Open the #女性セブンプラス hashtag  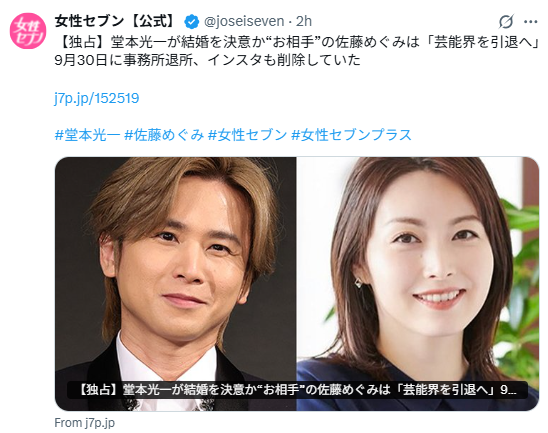[351, 135]
